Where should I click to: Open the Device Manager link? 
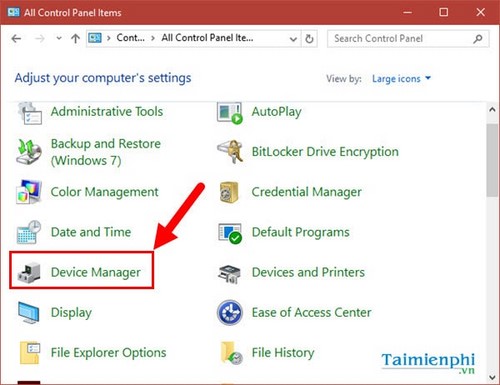pyautogui.click(x=96, y=272)
